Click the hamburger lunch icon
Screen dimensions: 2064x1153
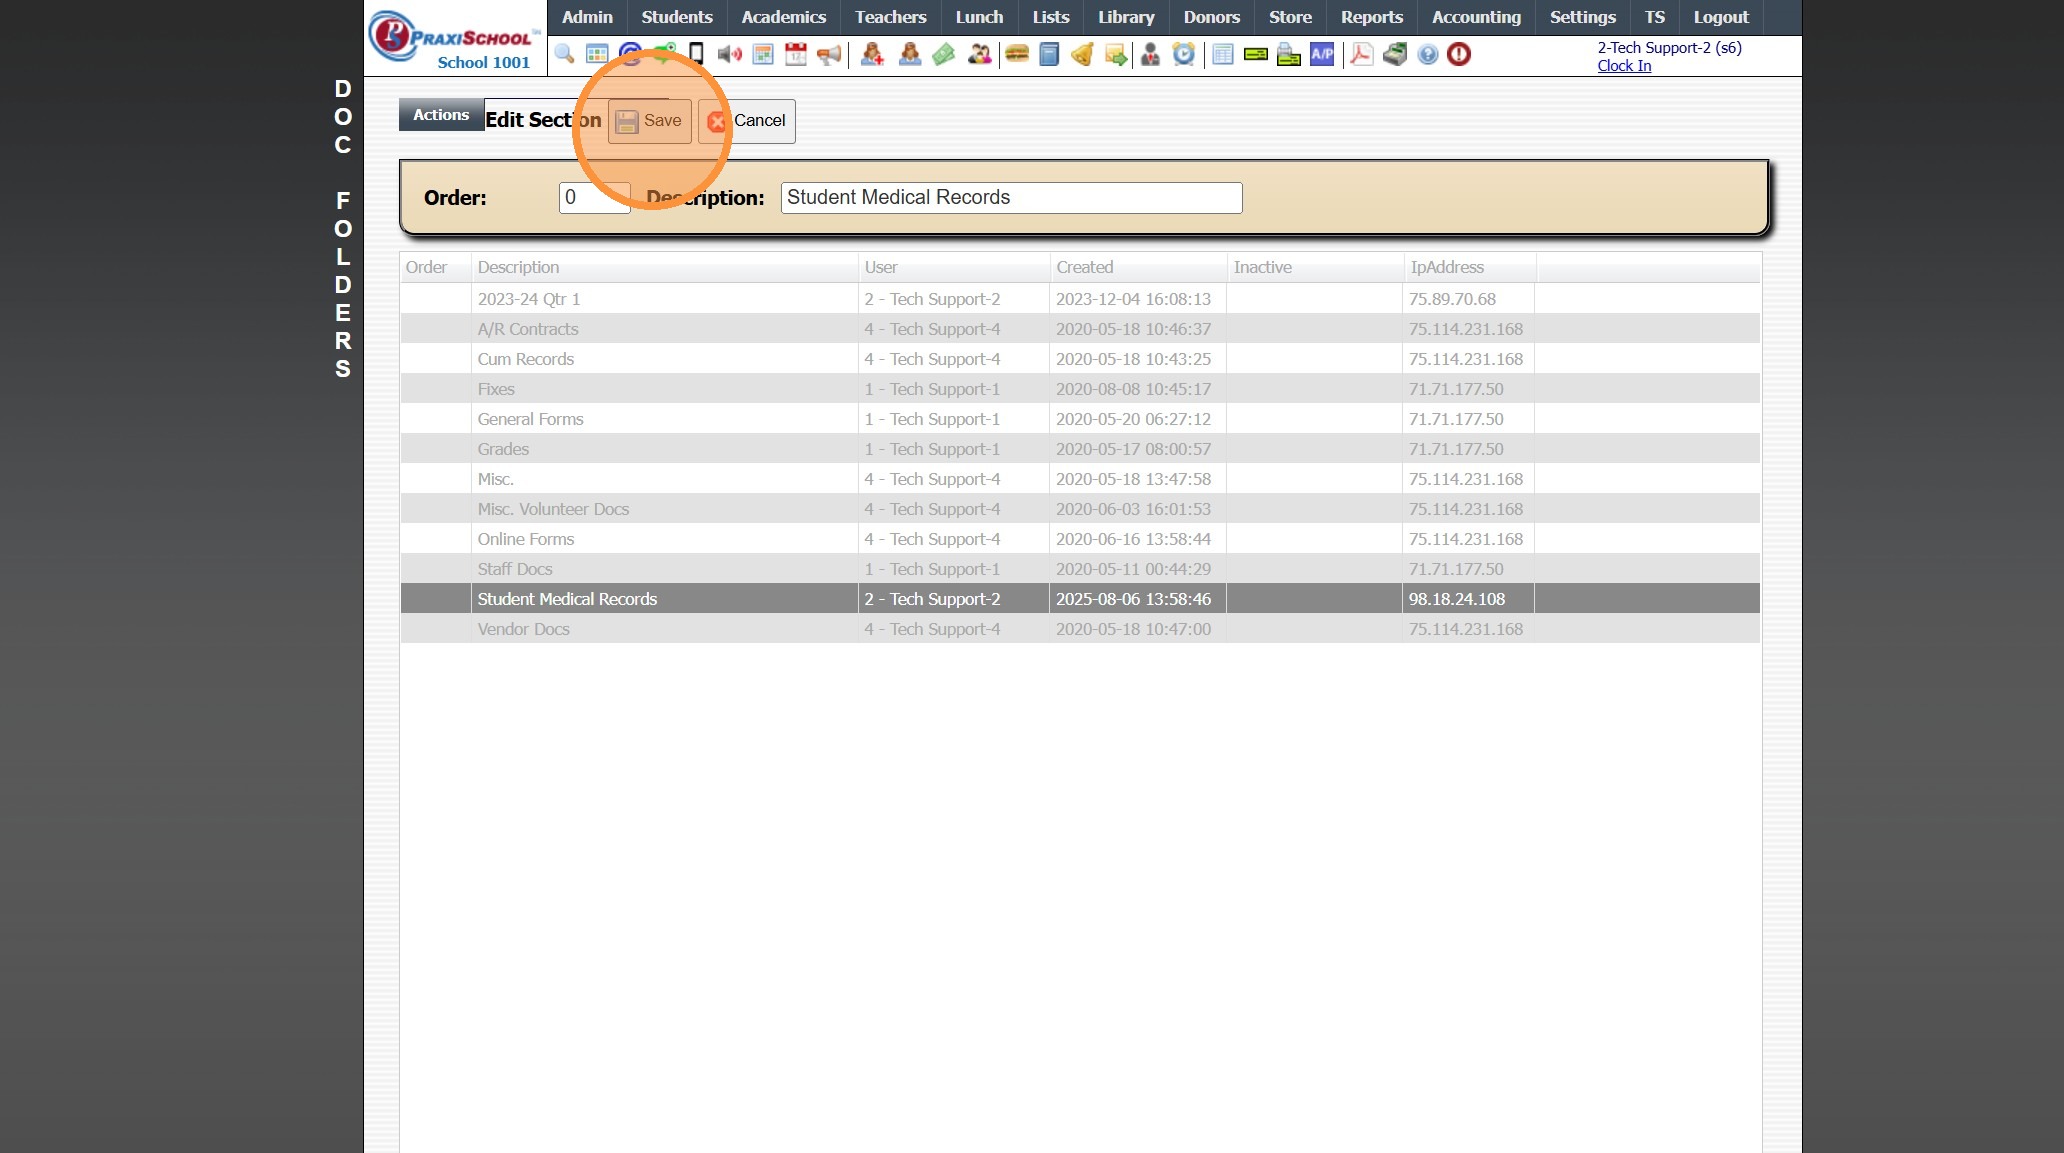[1017, 54]
